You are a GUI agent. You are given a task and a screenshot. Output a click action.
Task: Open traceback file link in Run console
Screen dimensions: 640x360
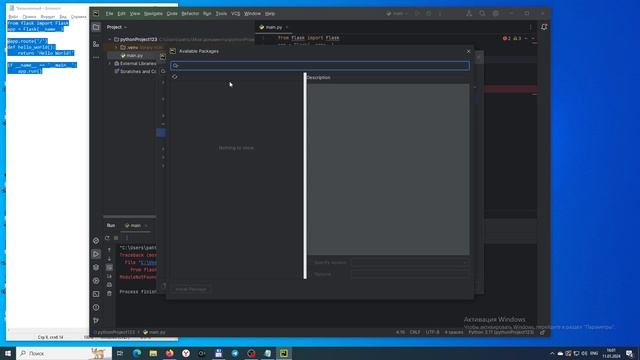click(x=148, y=262)
